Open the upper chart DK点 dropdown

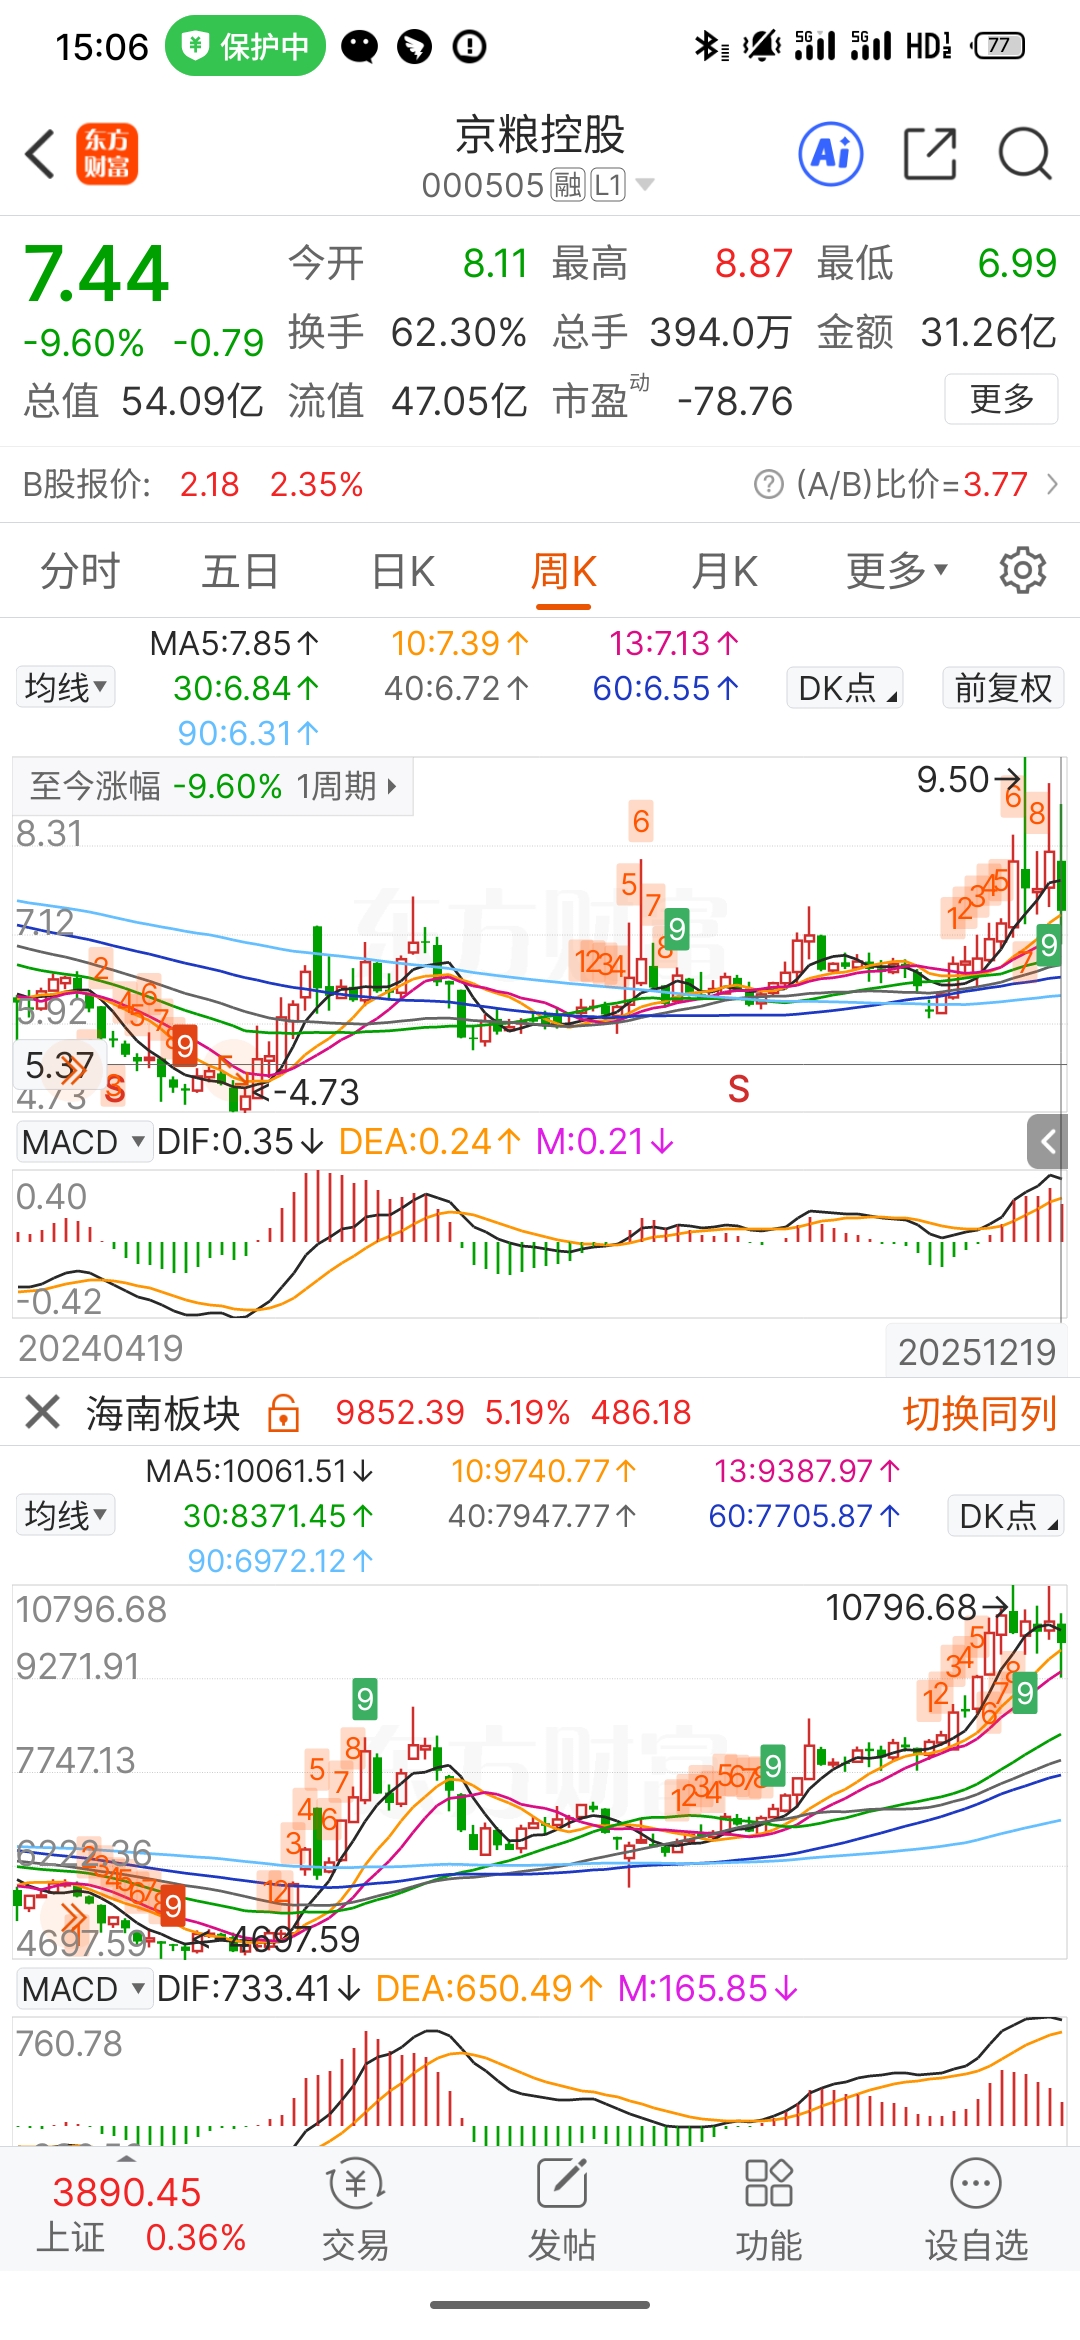tap(845, 688)
